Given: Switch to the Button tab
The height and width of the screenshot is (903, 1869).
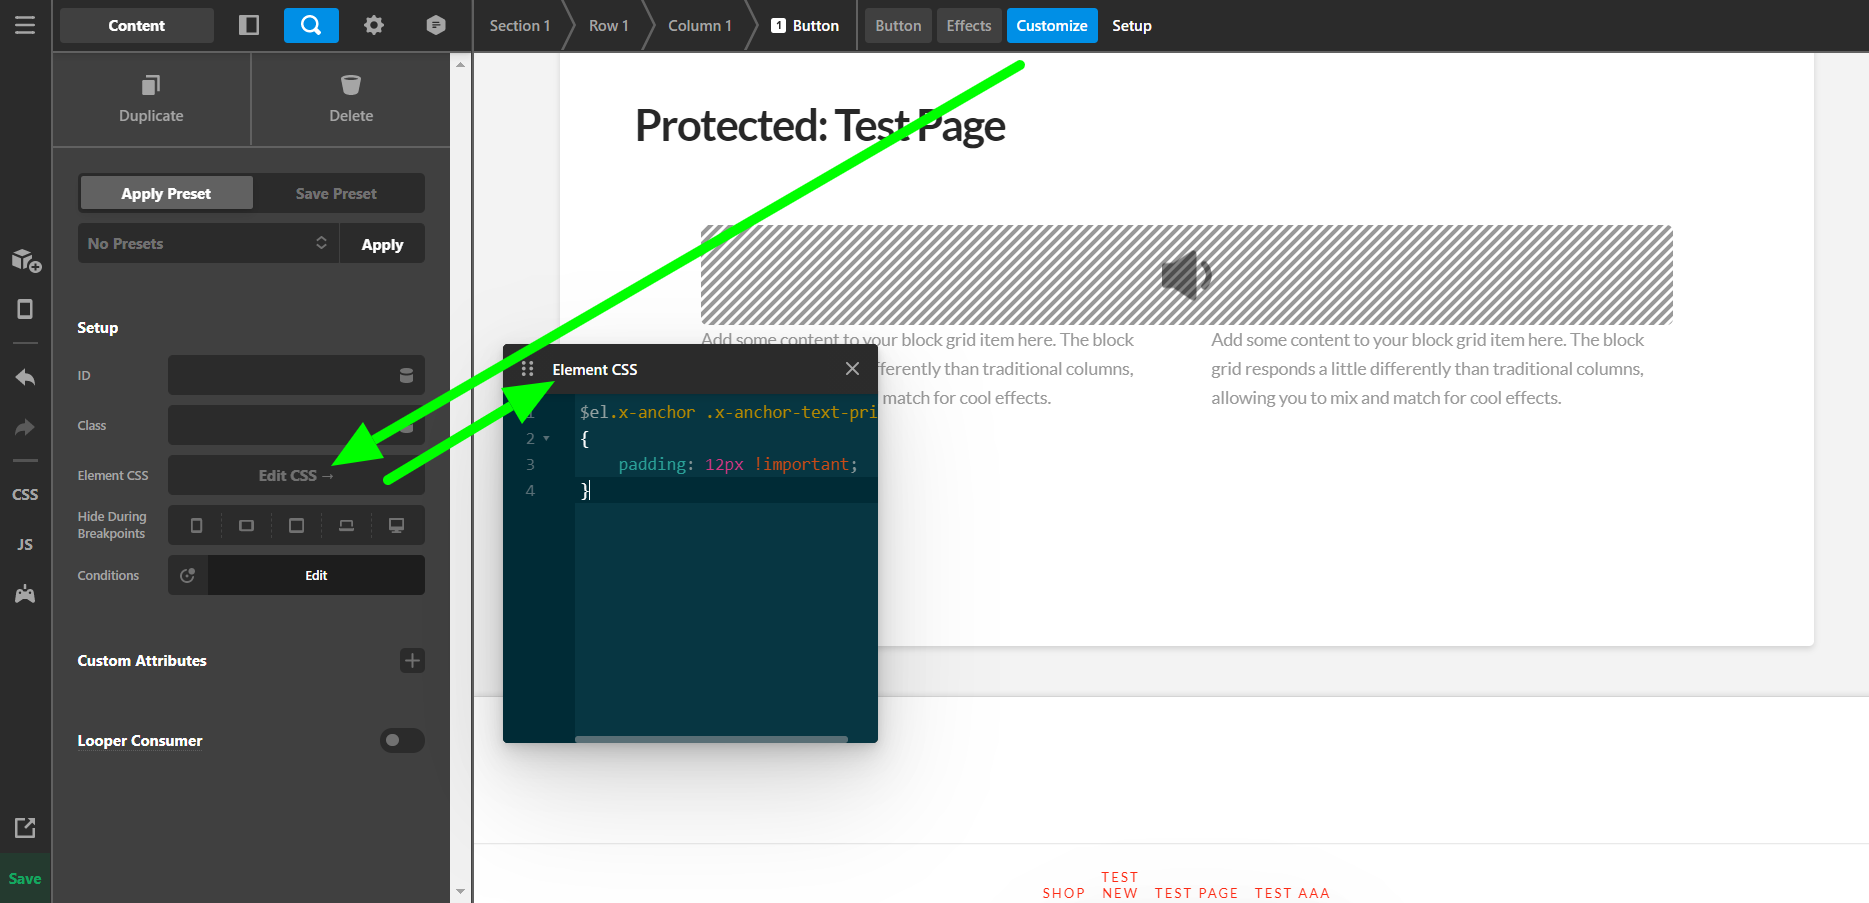Looking at the screenshot, I should pos(898,25).
